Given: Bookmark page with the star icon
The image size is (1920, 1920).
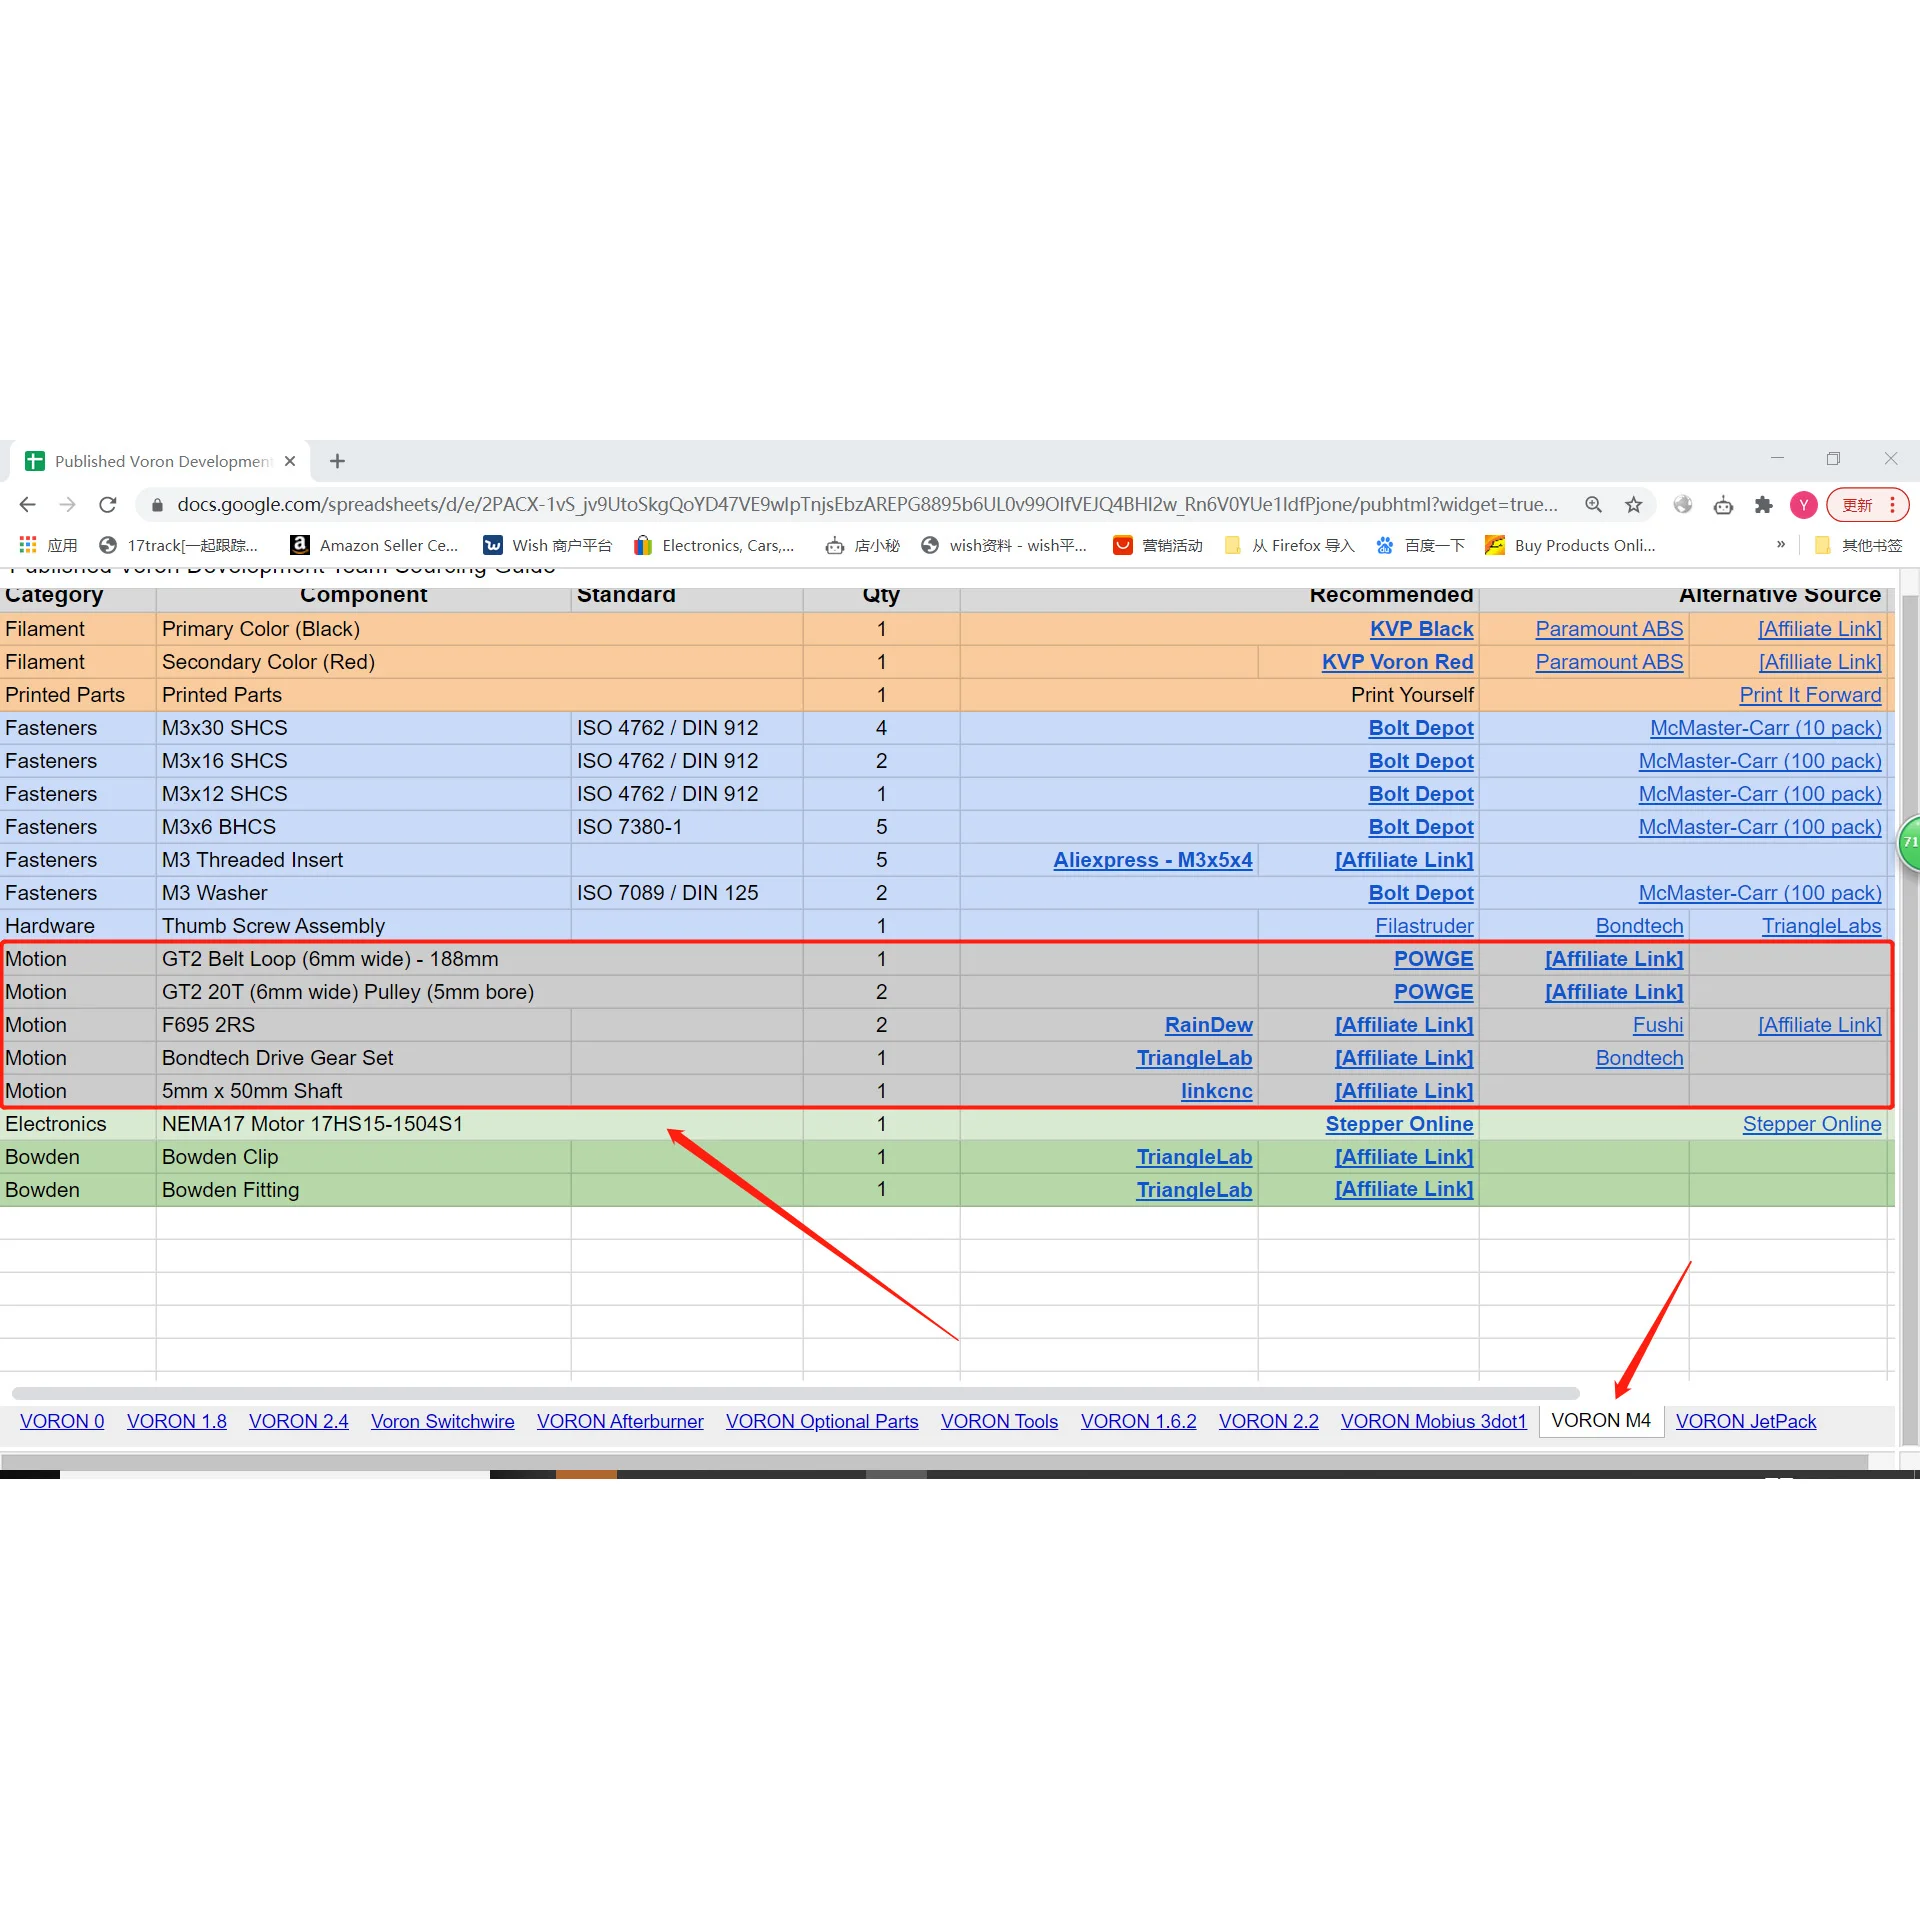Looking at the screenshot, I should pos(1633,505).
